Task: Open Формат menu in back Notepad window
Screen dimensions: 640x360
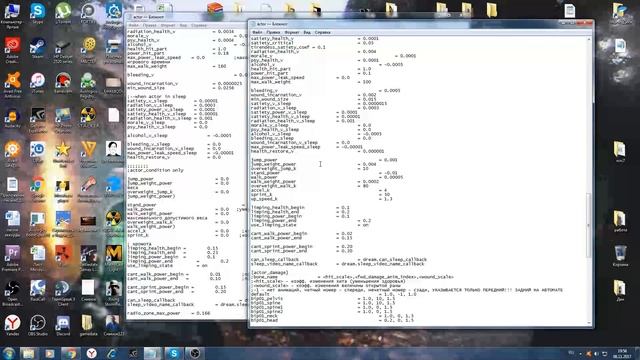Action: (x=167, y=25)
